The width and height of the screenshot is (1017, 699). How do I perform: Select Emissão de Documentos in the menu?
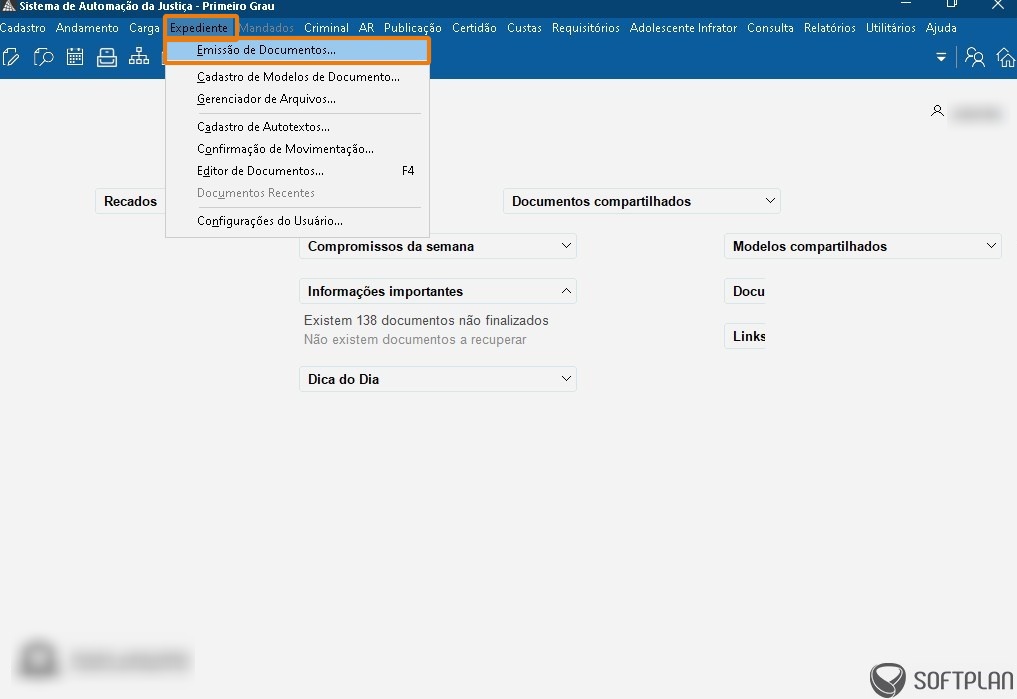coord(298,50)
